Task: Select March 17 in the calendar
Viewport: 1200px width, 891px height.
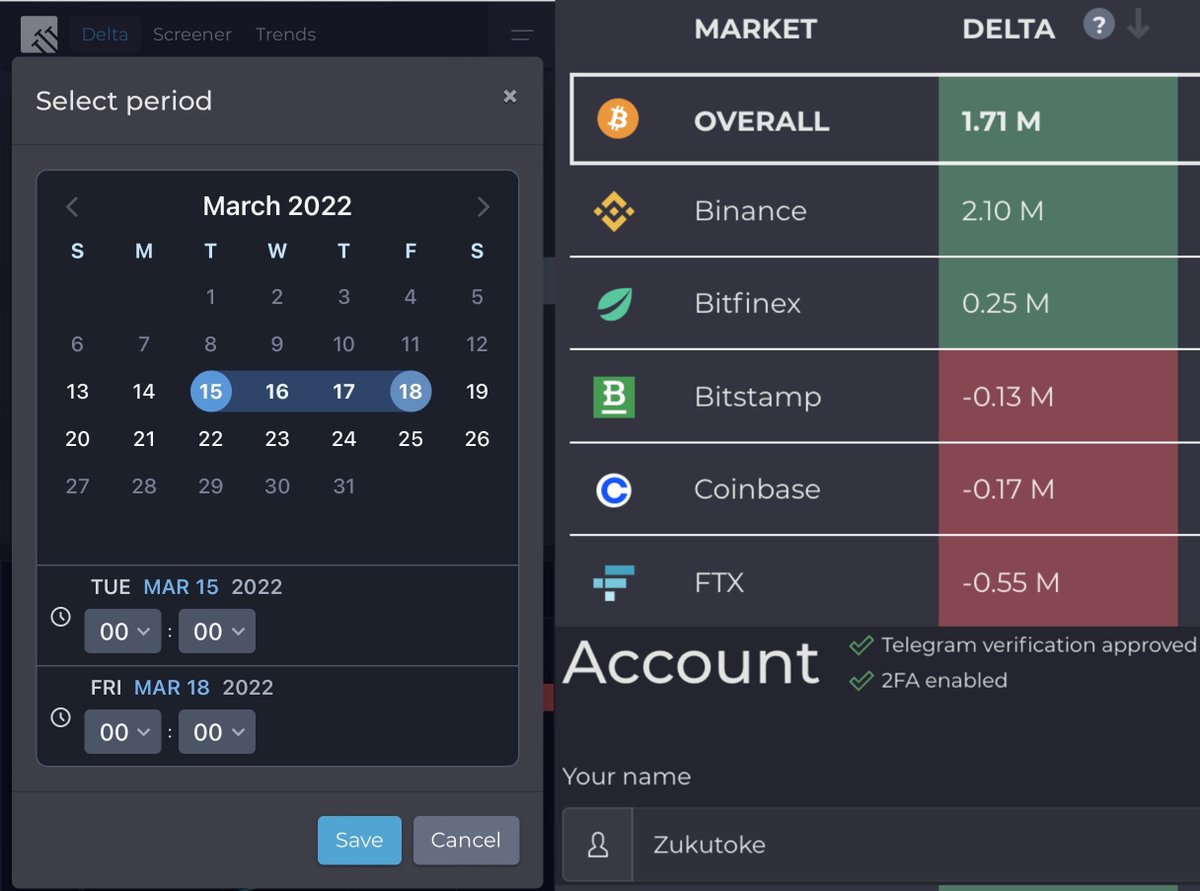Action: point(344,391)
